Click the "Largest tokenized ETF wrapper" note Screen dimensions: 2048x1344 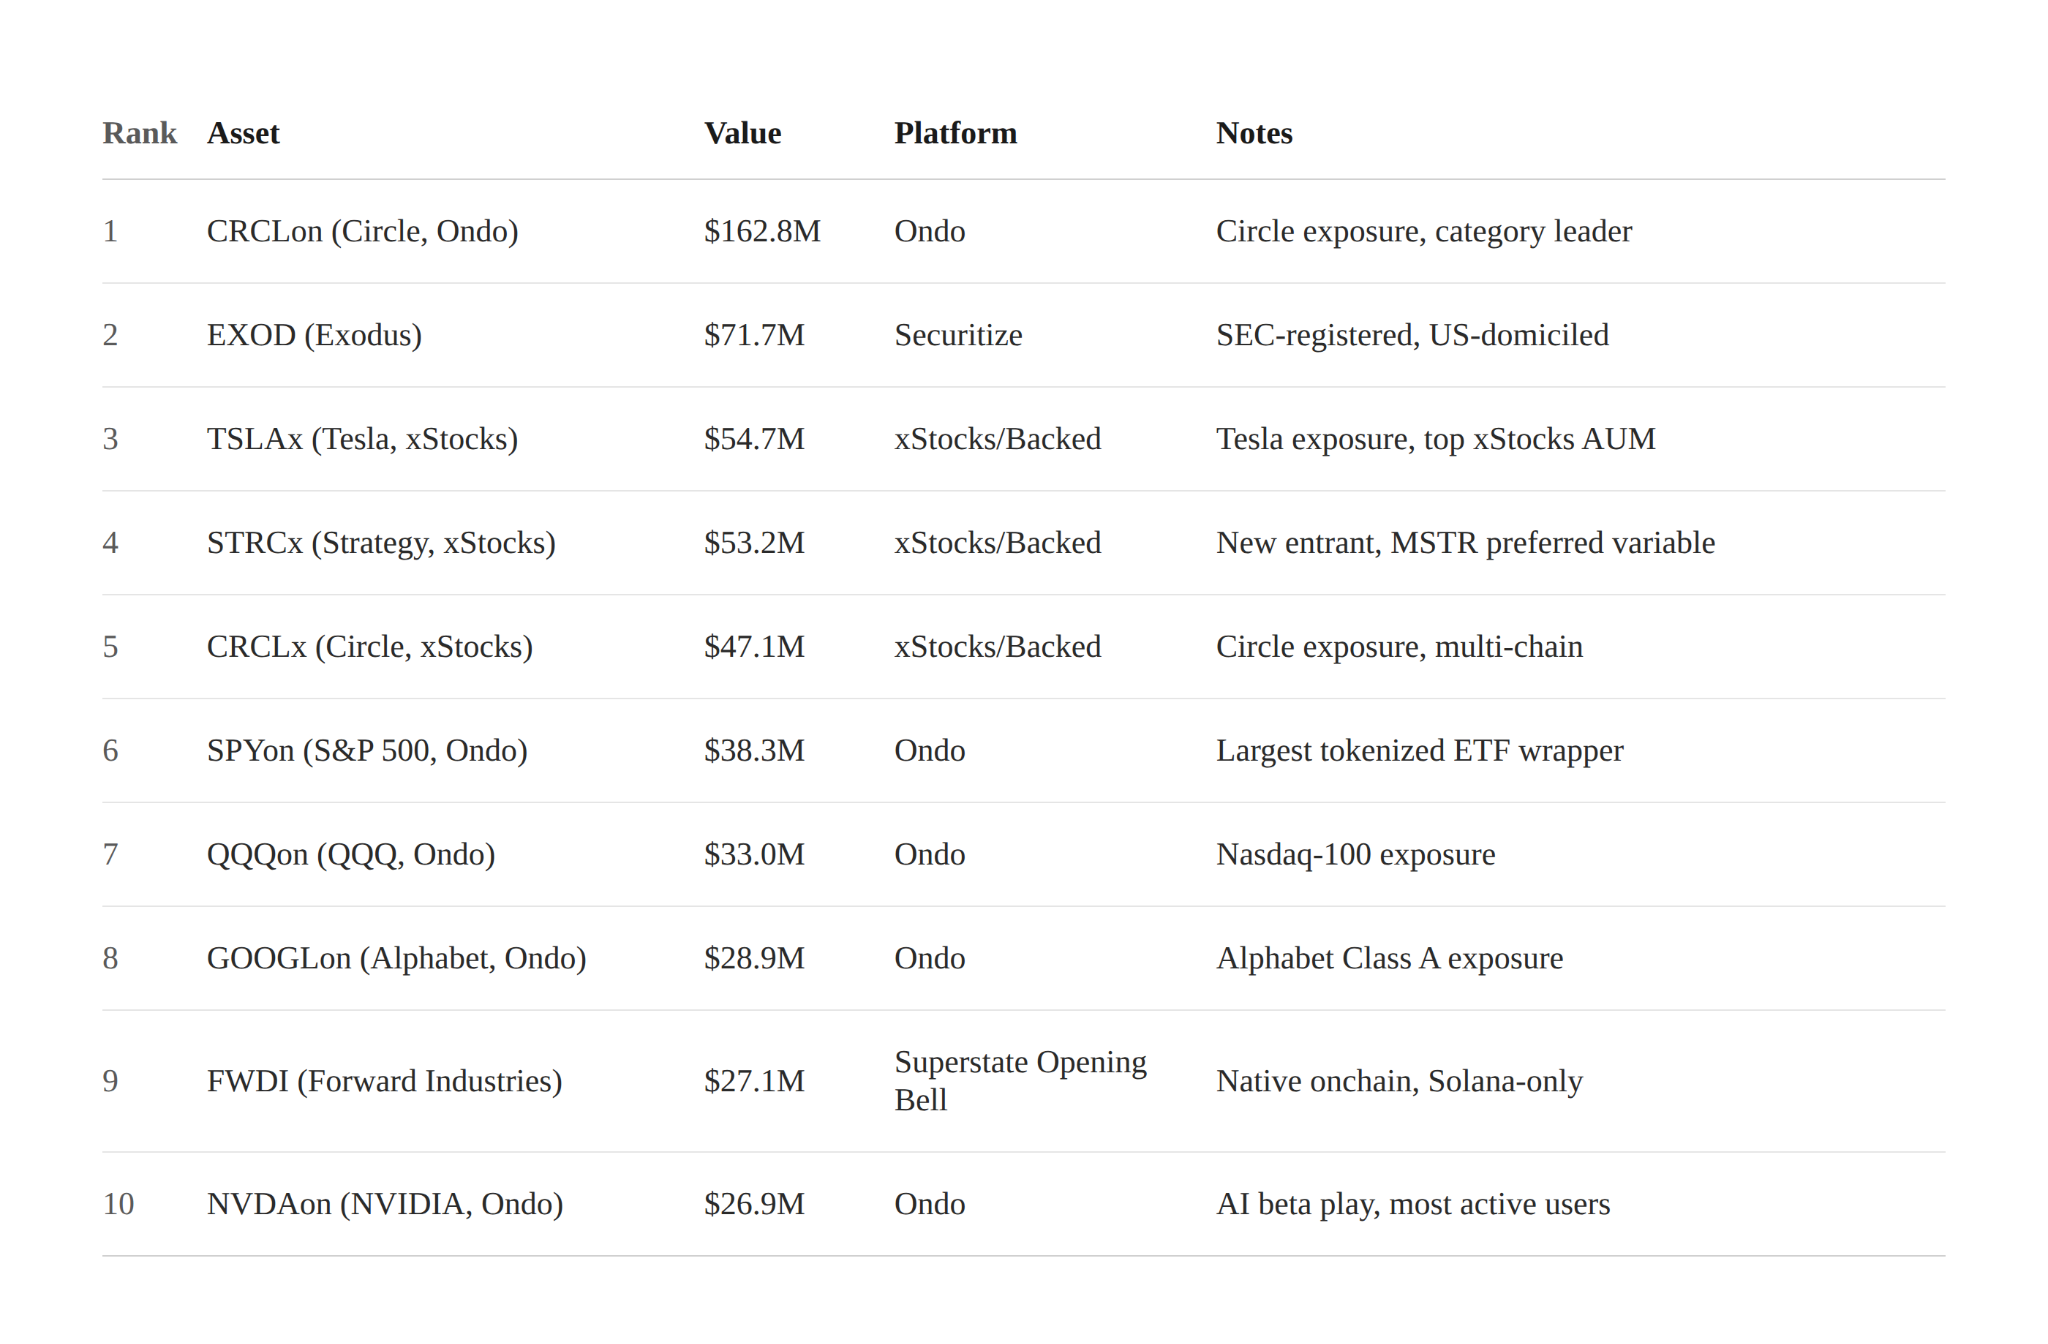click(1419, 751)
